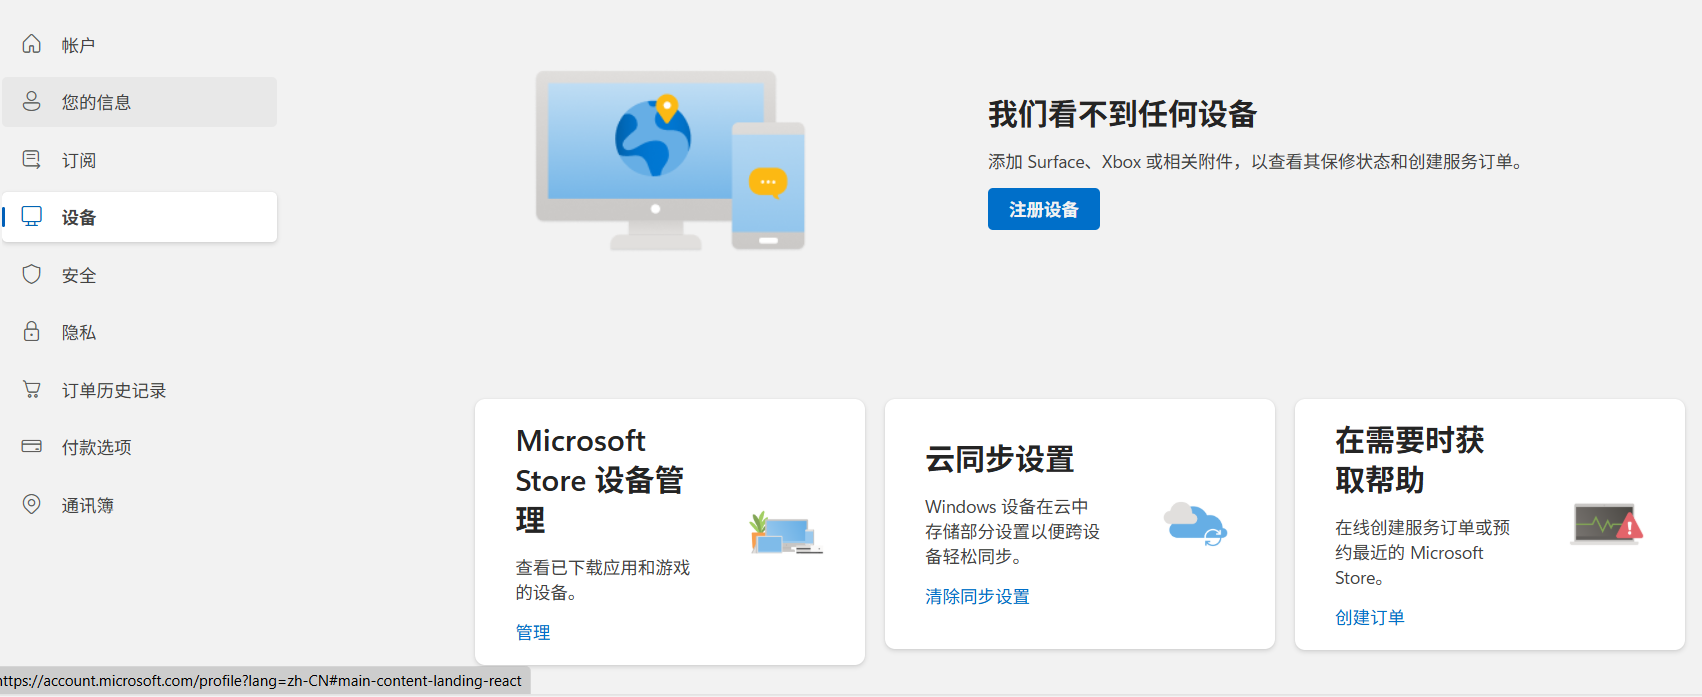Click the subscription list icon beside 订阅
Screen dimensions: 1702x697
pos(32,159)
